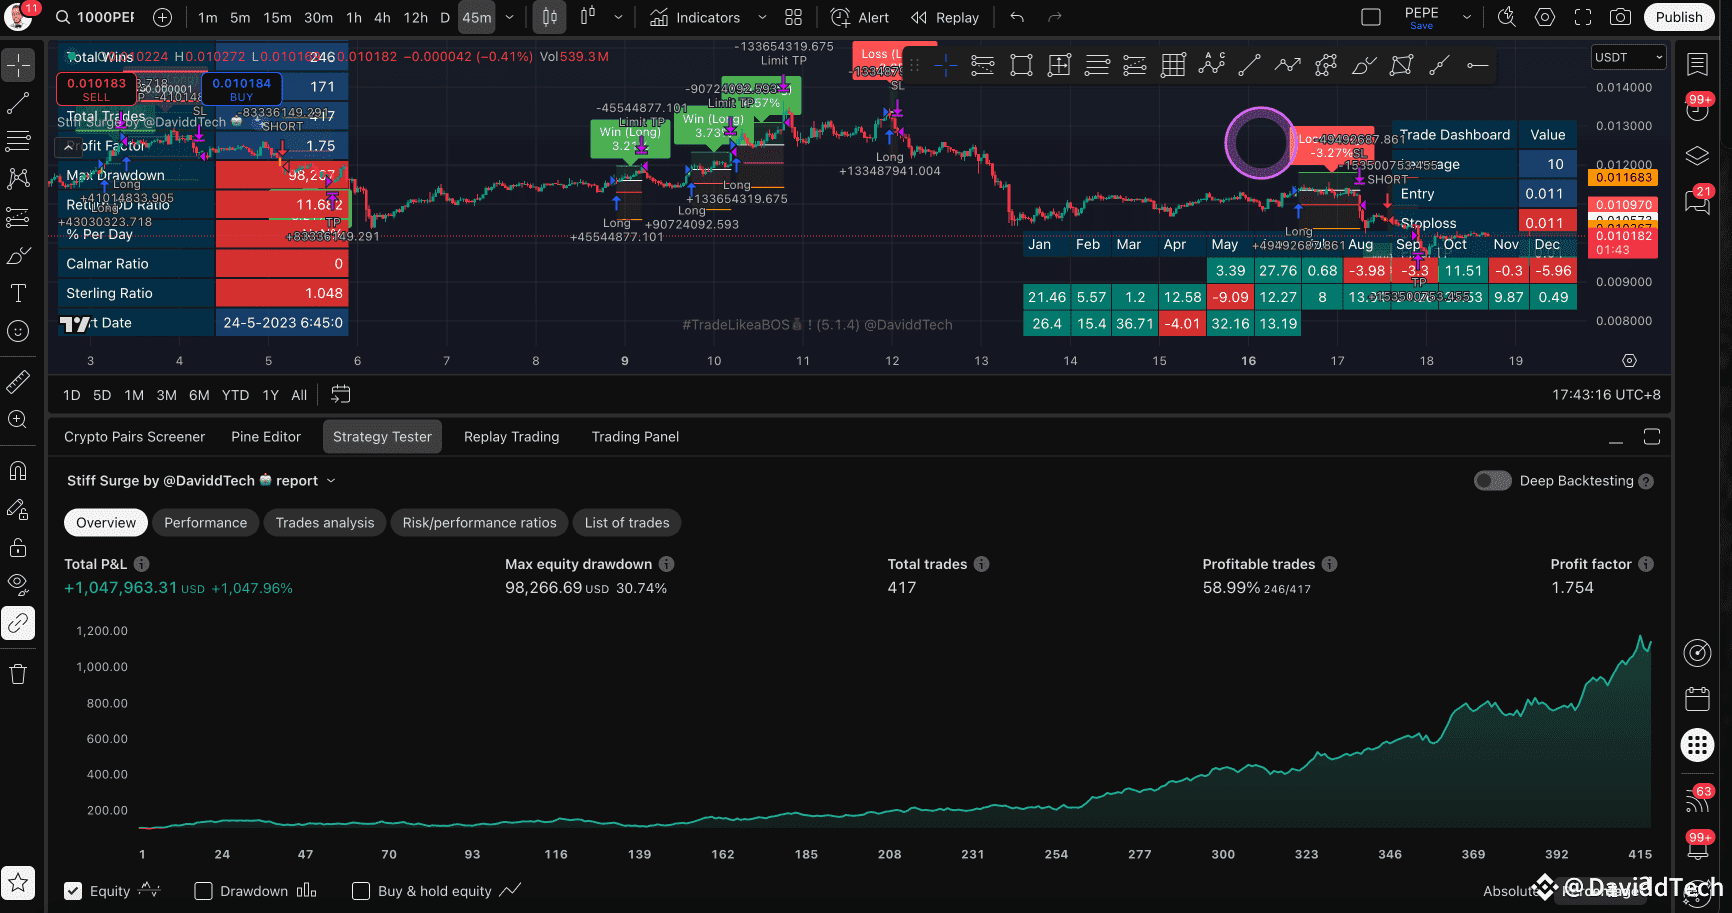Toggle the Equity checkbox
The height and width of the screenshot is (913, 1732).
(73, 891)
